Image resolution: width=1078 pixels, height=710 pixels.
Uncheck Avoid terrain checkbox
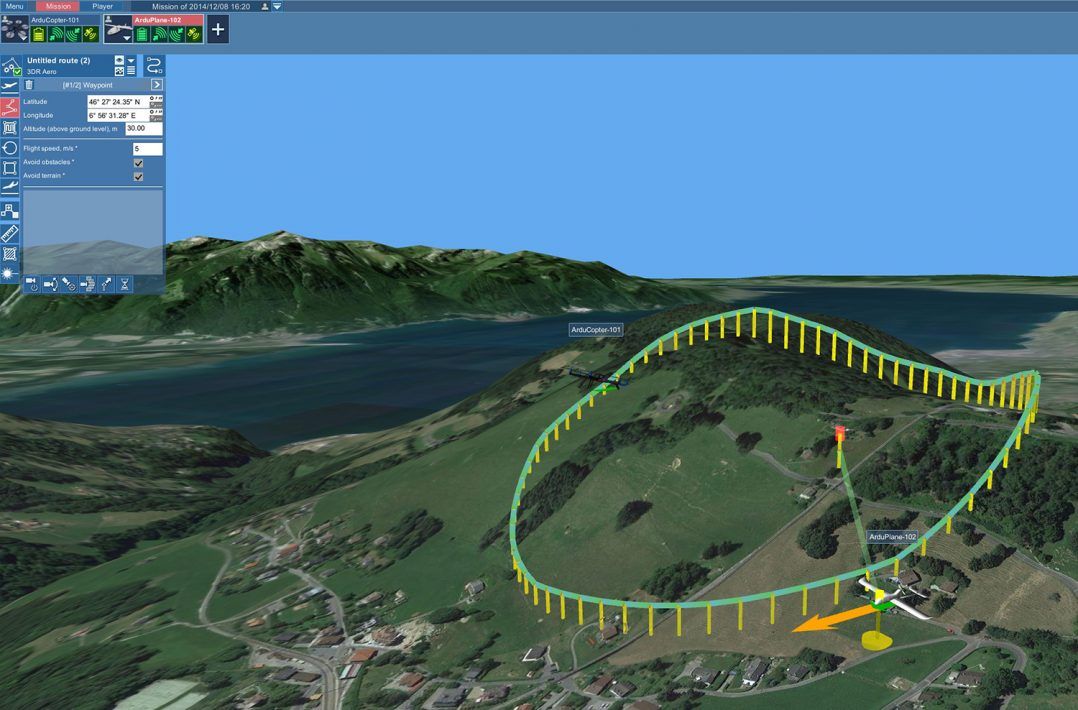pos(138,177)
